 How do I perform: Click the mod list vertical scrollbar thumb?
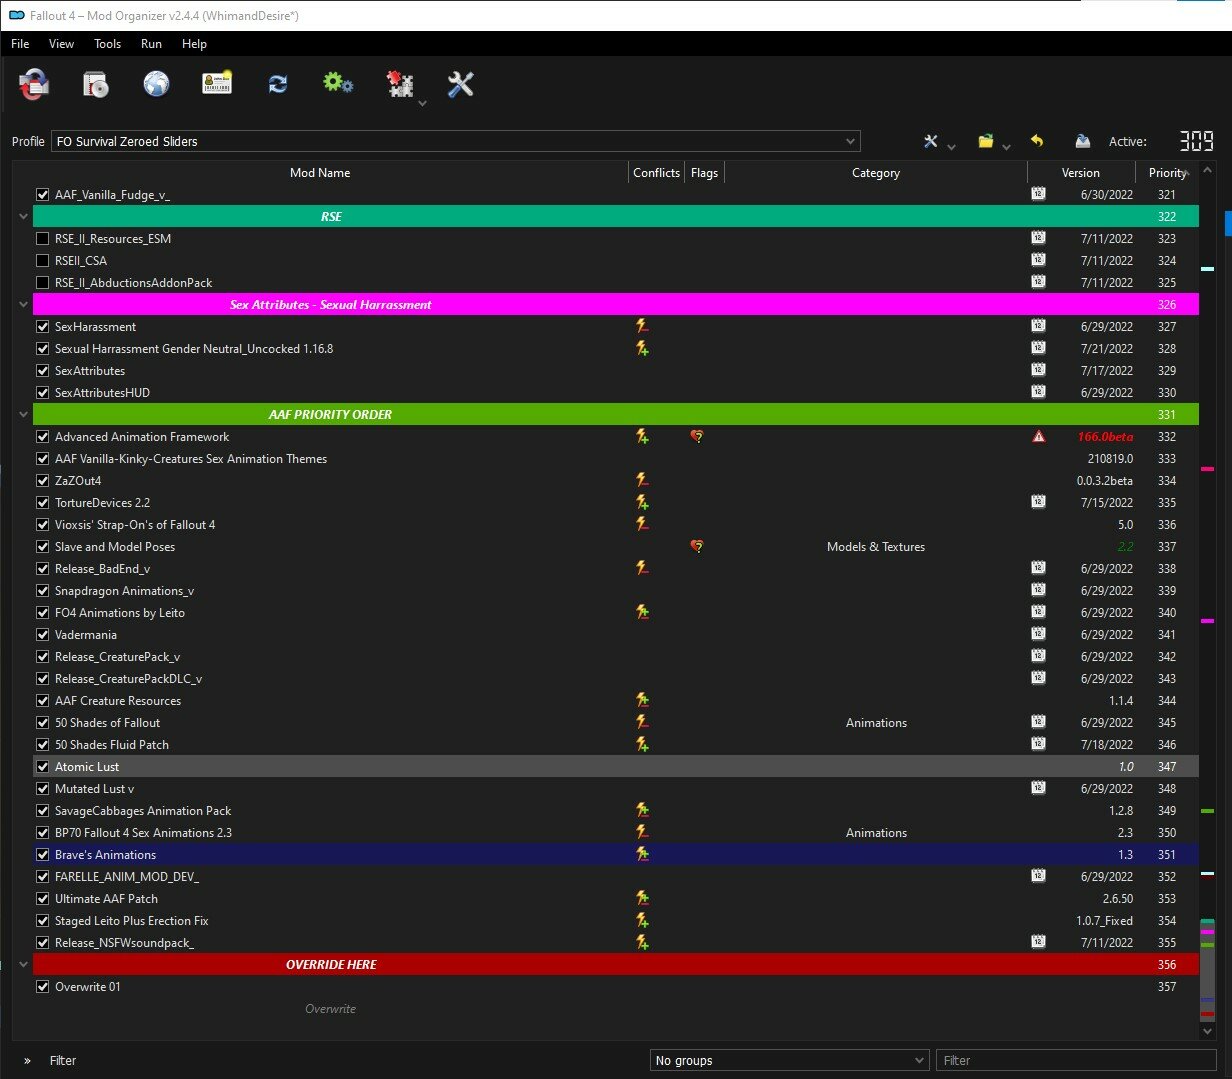pyautogui.click(x=1207, y=970)
